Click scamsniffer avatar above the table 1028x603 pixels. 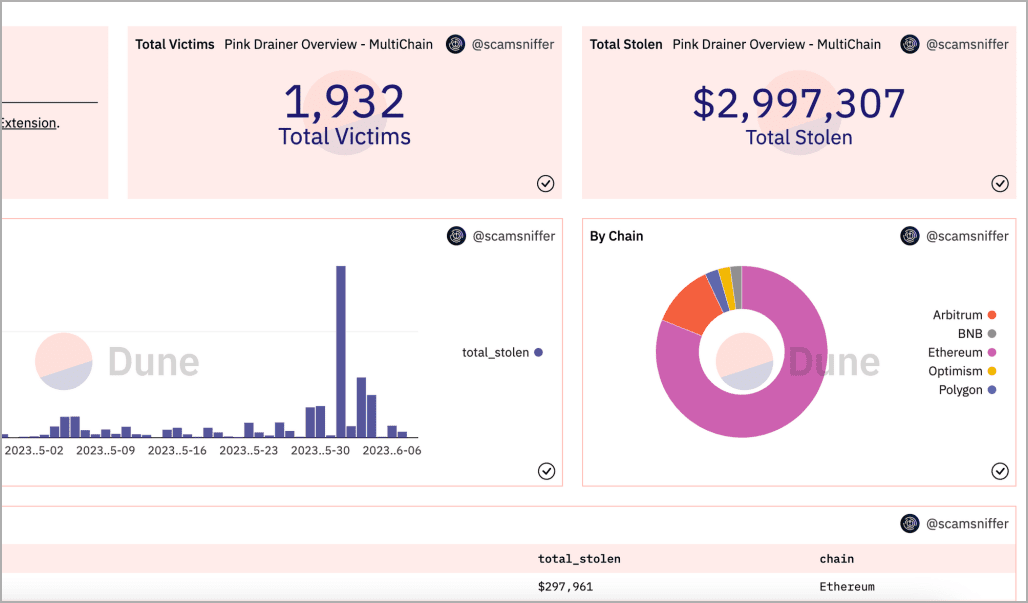click(x=910, y=522)
